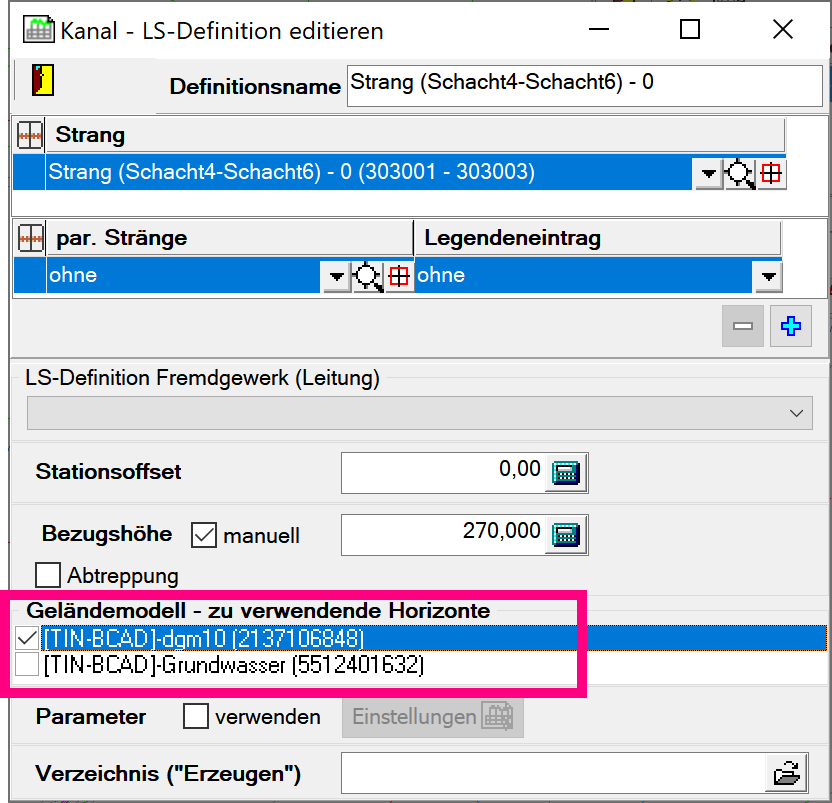Open the Strang selection dropdown
Screen dimensions: 832x803
[x=708, y=175]
